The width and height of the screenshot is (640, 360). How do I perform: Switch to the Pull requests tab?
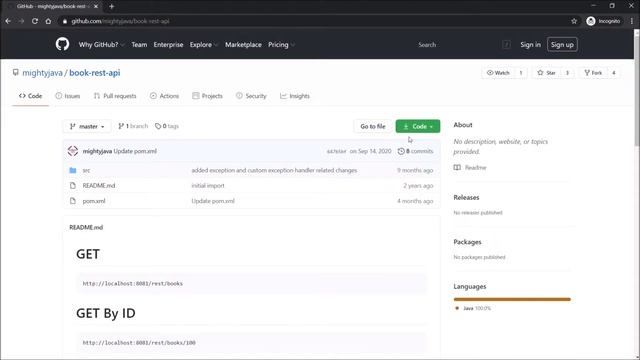pos(115,96)
